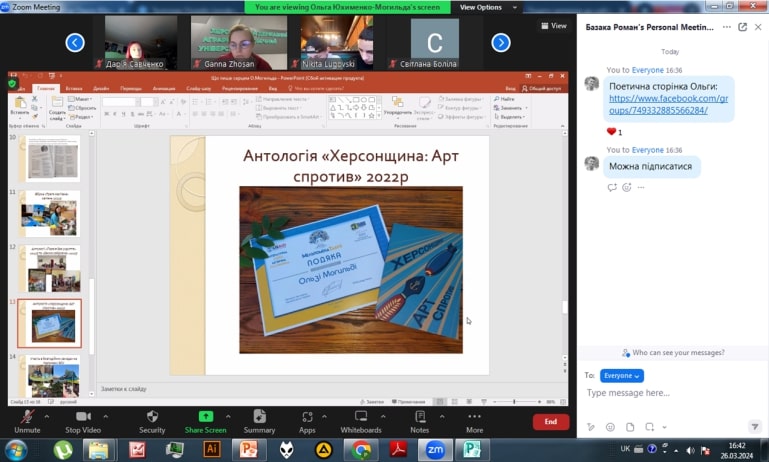Show next participants with right arrow
This screenshot has width=769, height=462.
501,43
